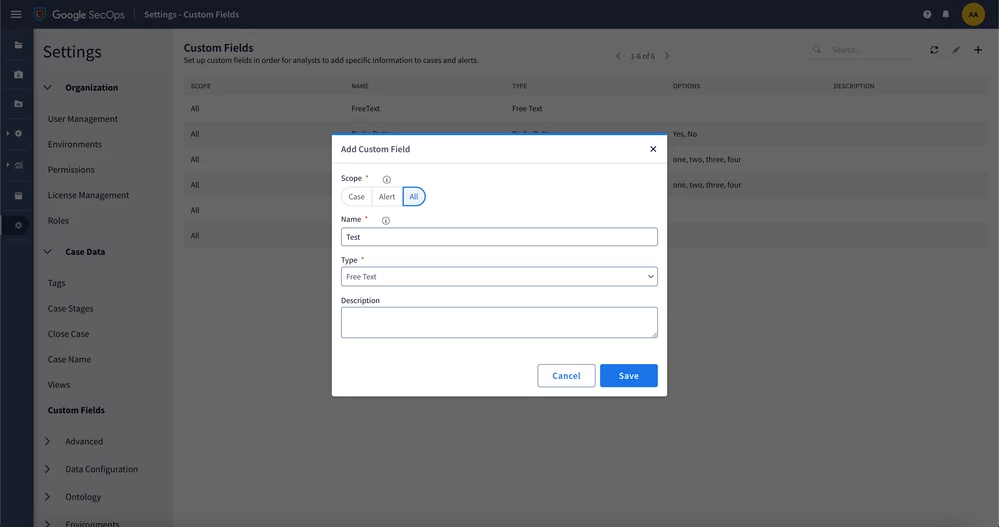Open User Management settings

coord(83,119)
